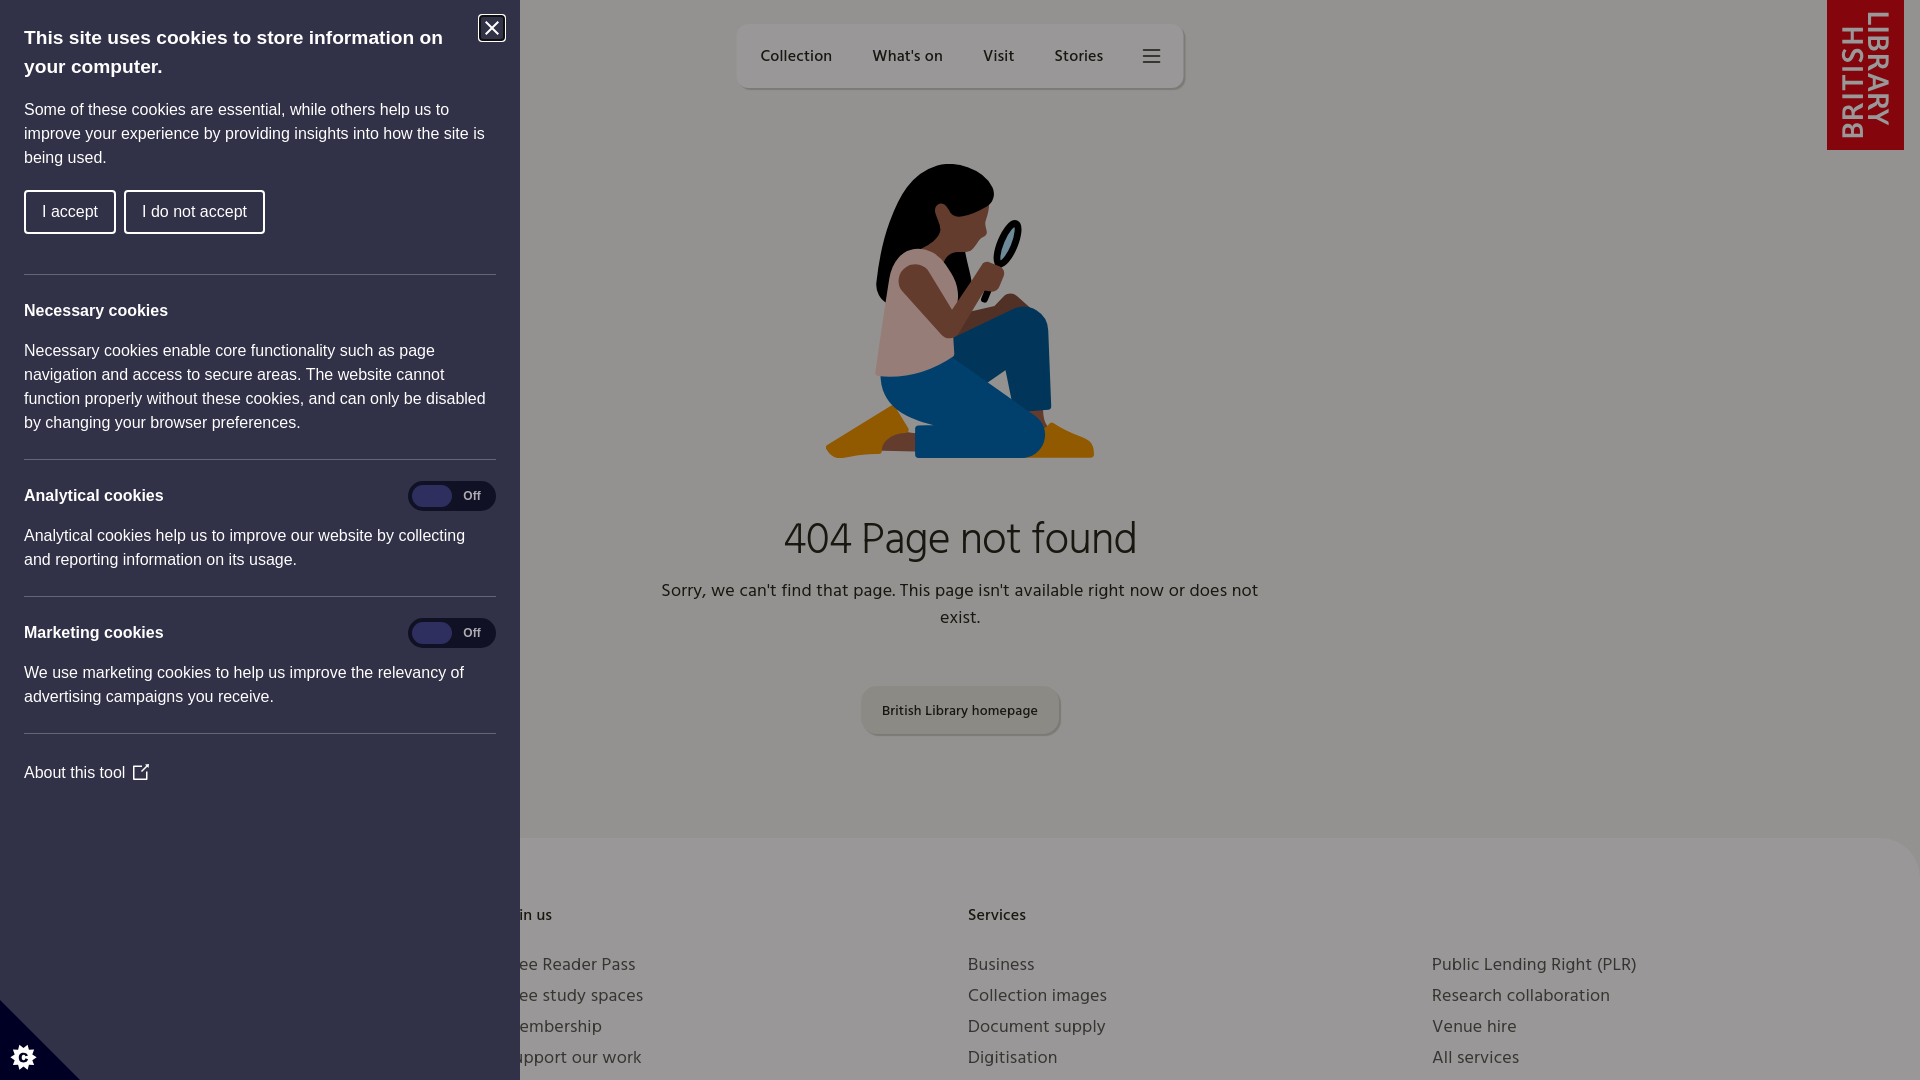1920x1080 pixels.
Task: Toggle Marketing cookies switch
Action: tap(452, 633)
